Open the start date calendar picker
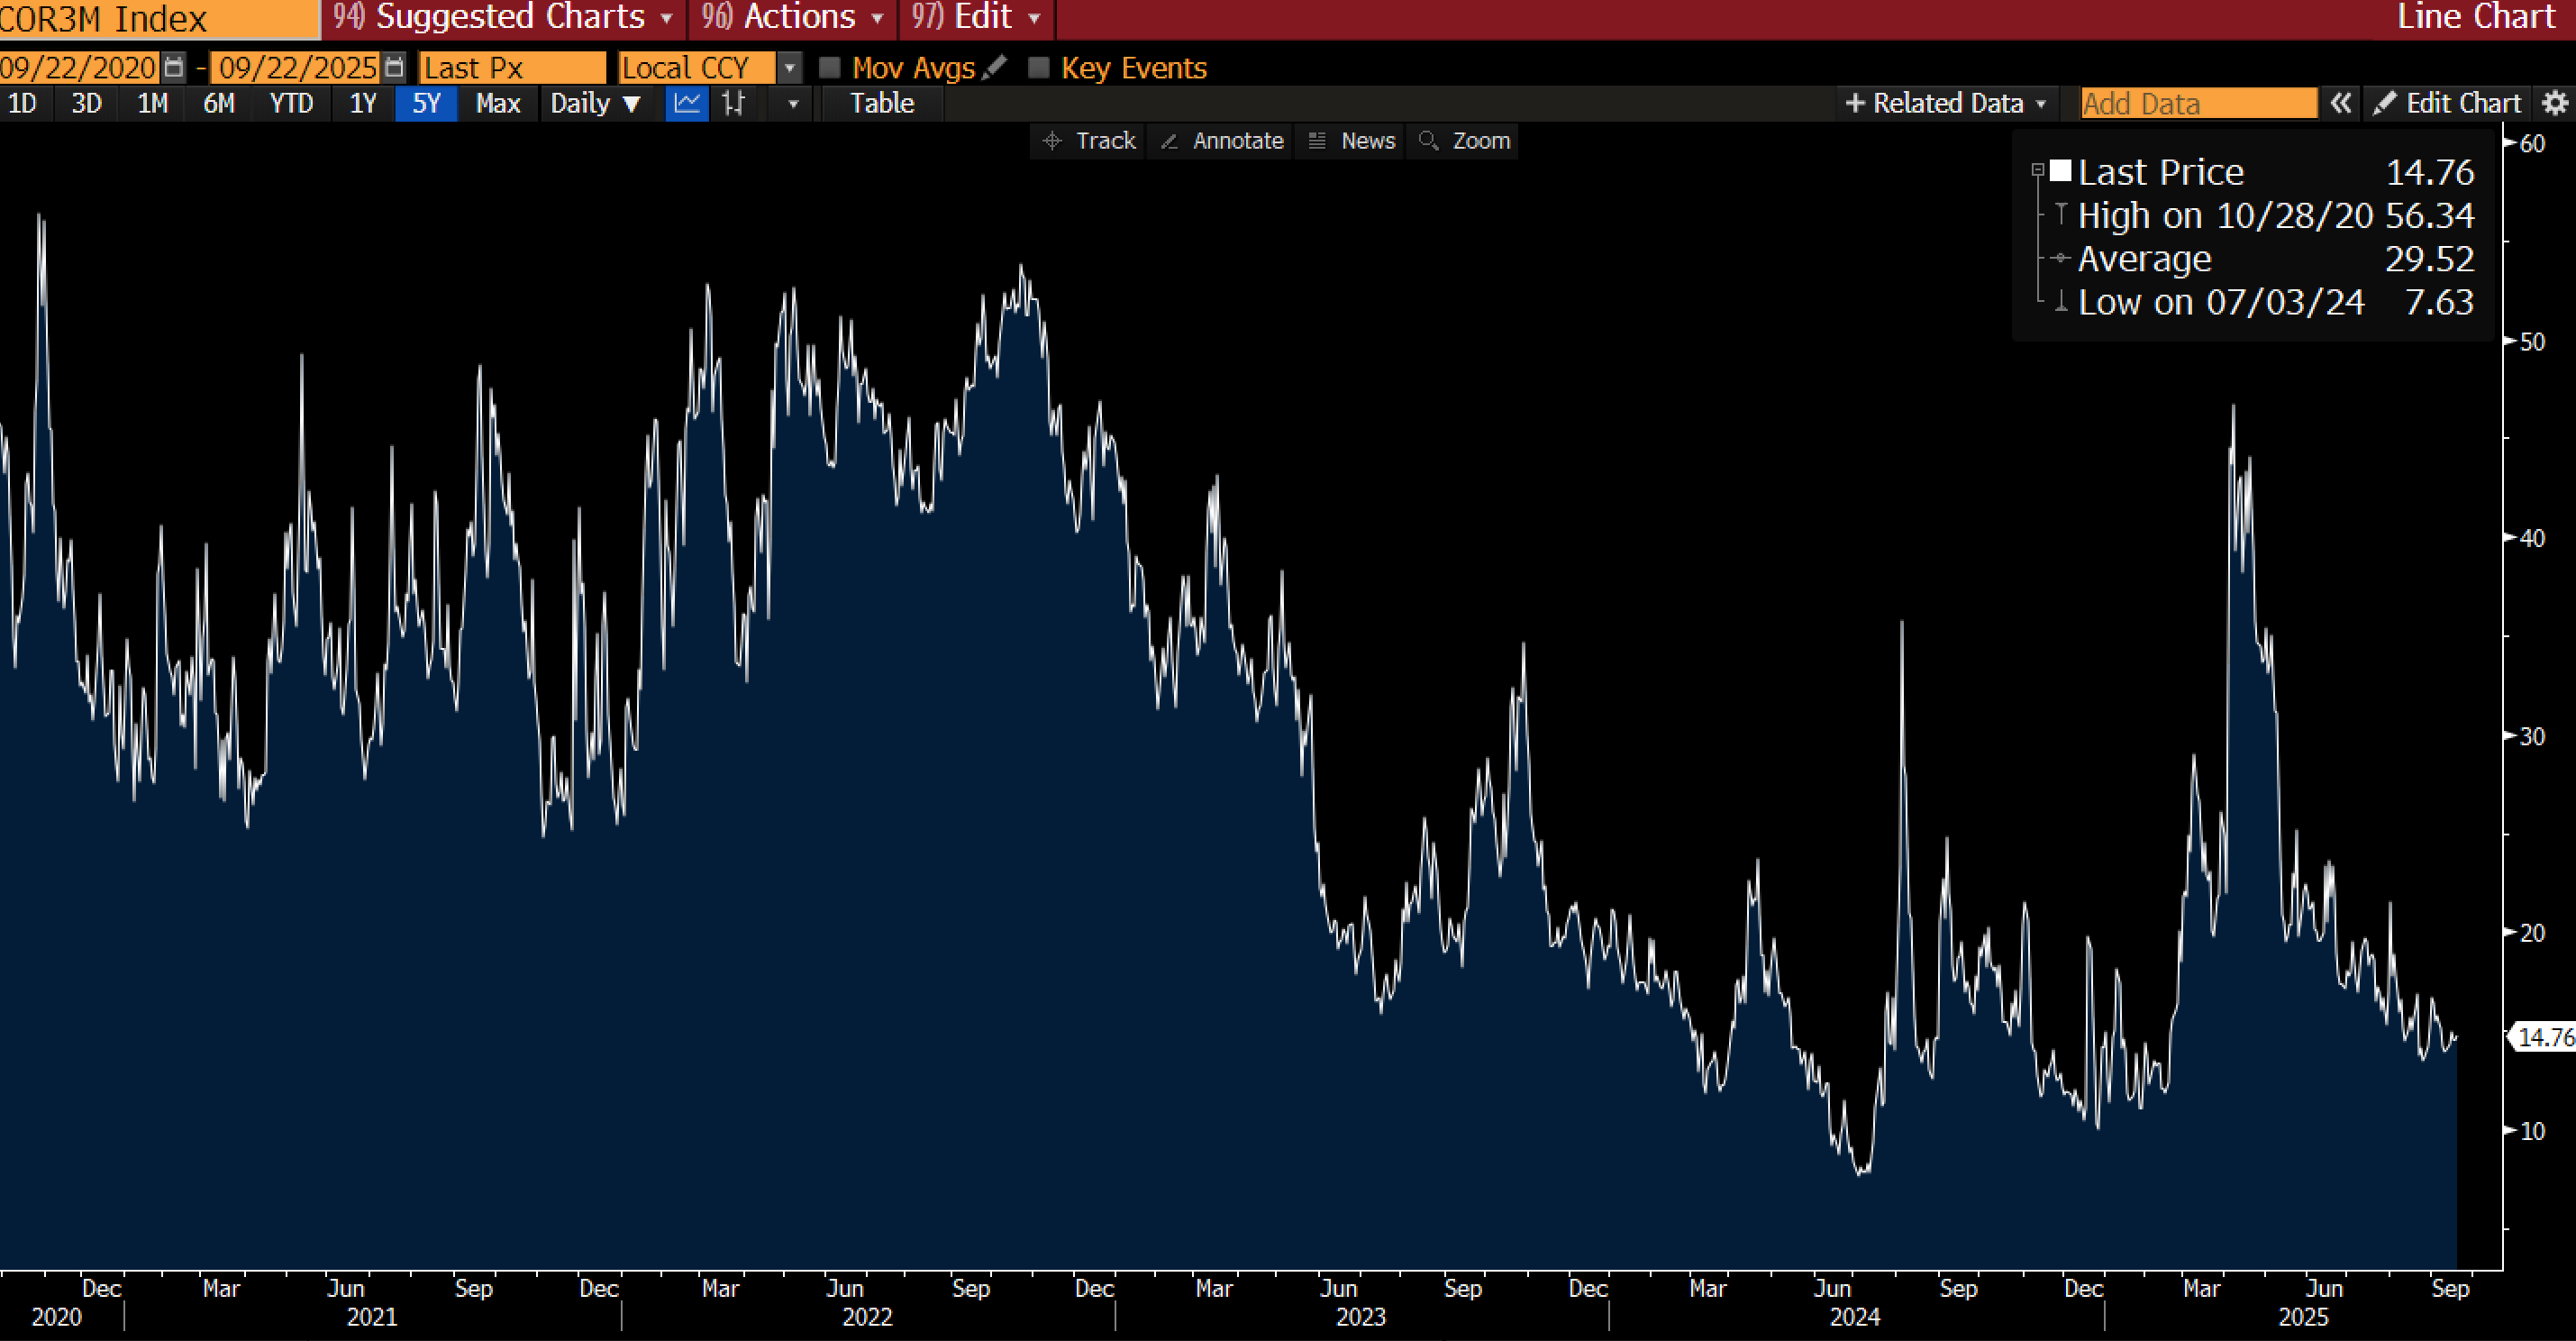This screenshot has height=1341, width=2576. point(174,67)
